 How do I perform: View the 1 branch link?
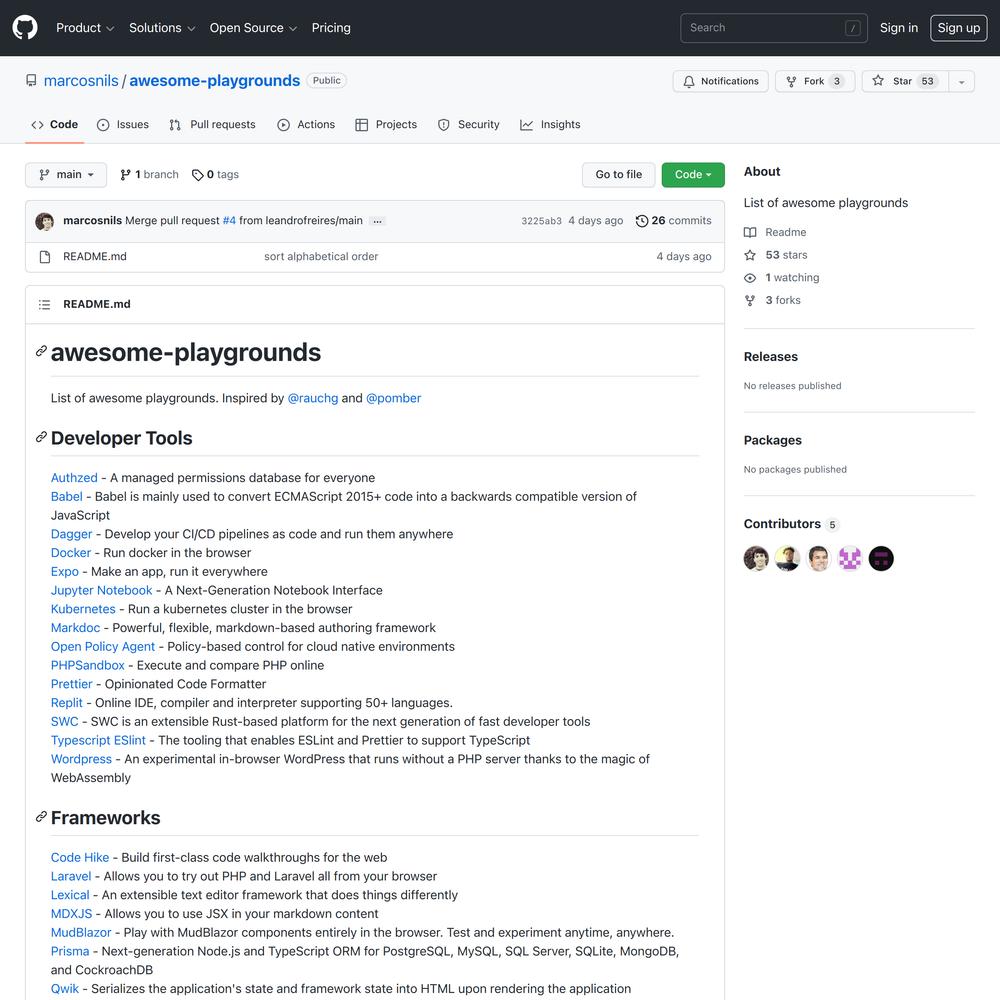[x=149, y=175]
